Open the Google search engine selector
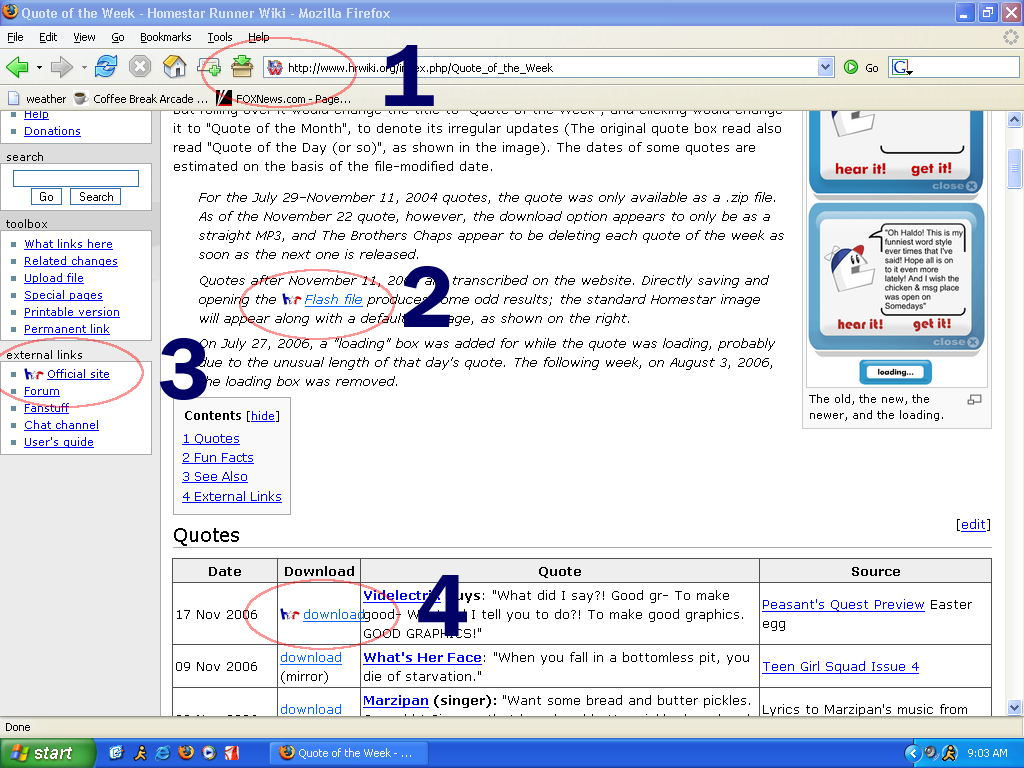The image size is (1024, 768). (x=902, y=67)
